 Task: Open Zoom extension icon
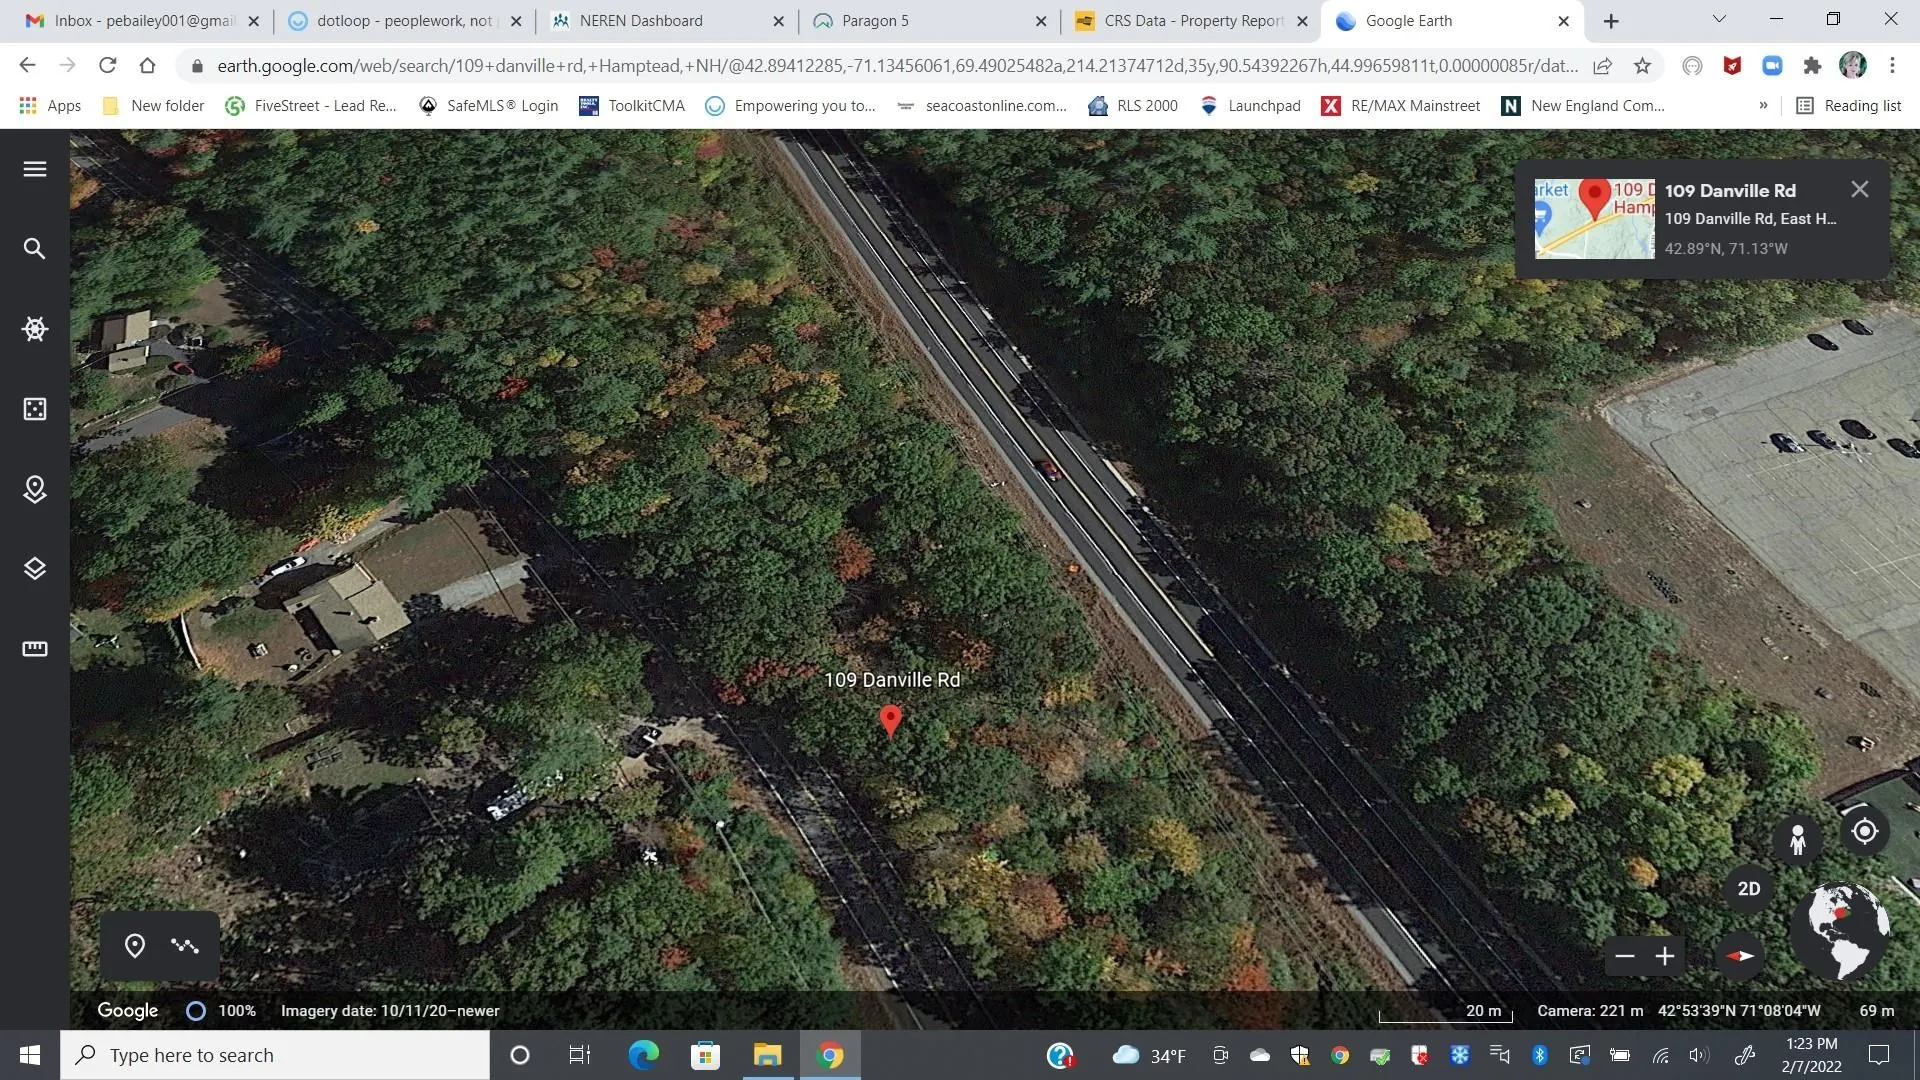point(1772,66)
